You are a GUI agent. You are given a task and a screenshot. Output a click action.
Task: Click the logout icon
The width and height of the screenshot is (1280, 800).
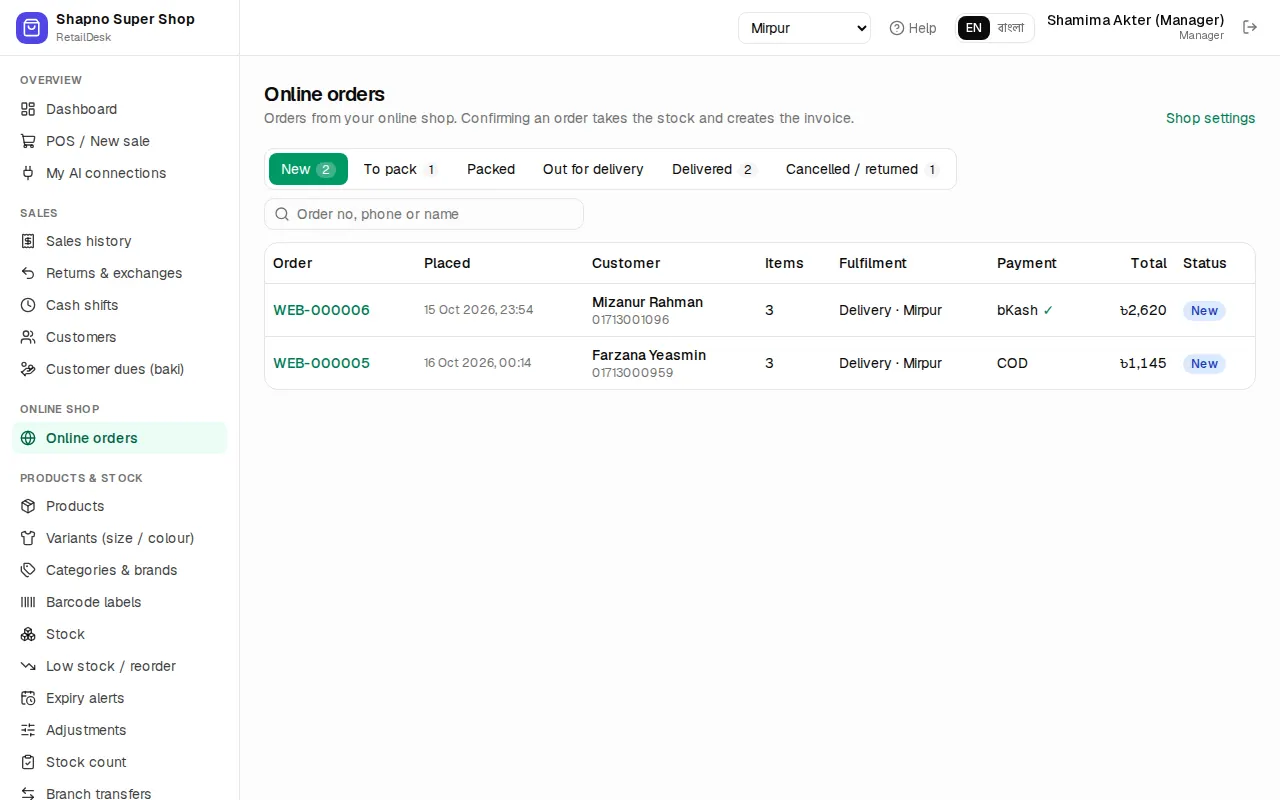1250,27
